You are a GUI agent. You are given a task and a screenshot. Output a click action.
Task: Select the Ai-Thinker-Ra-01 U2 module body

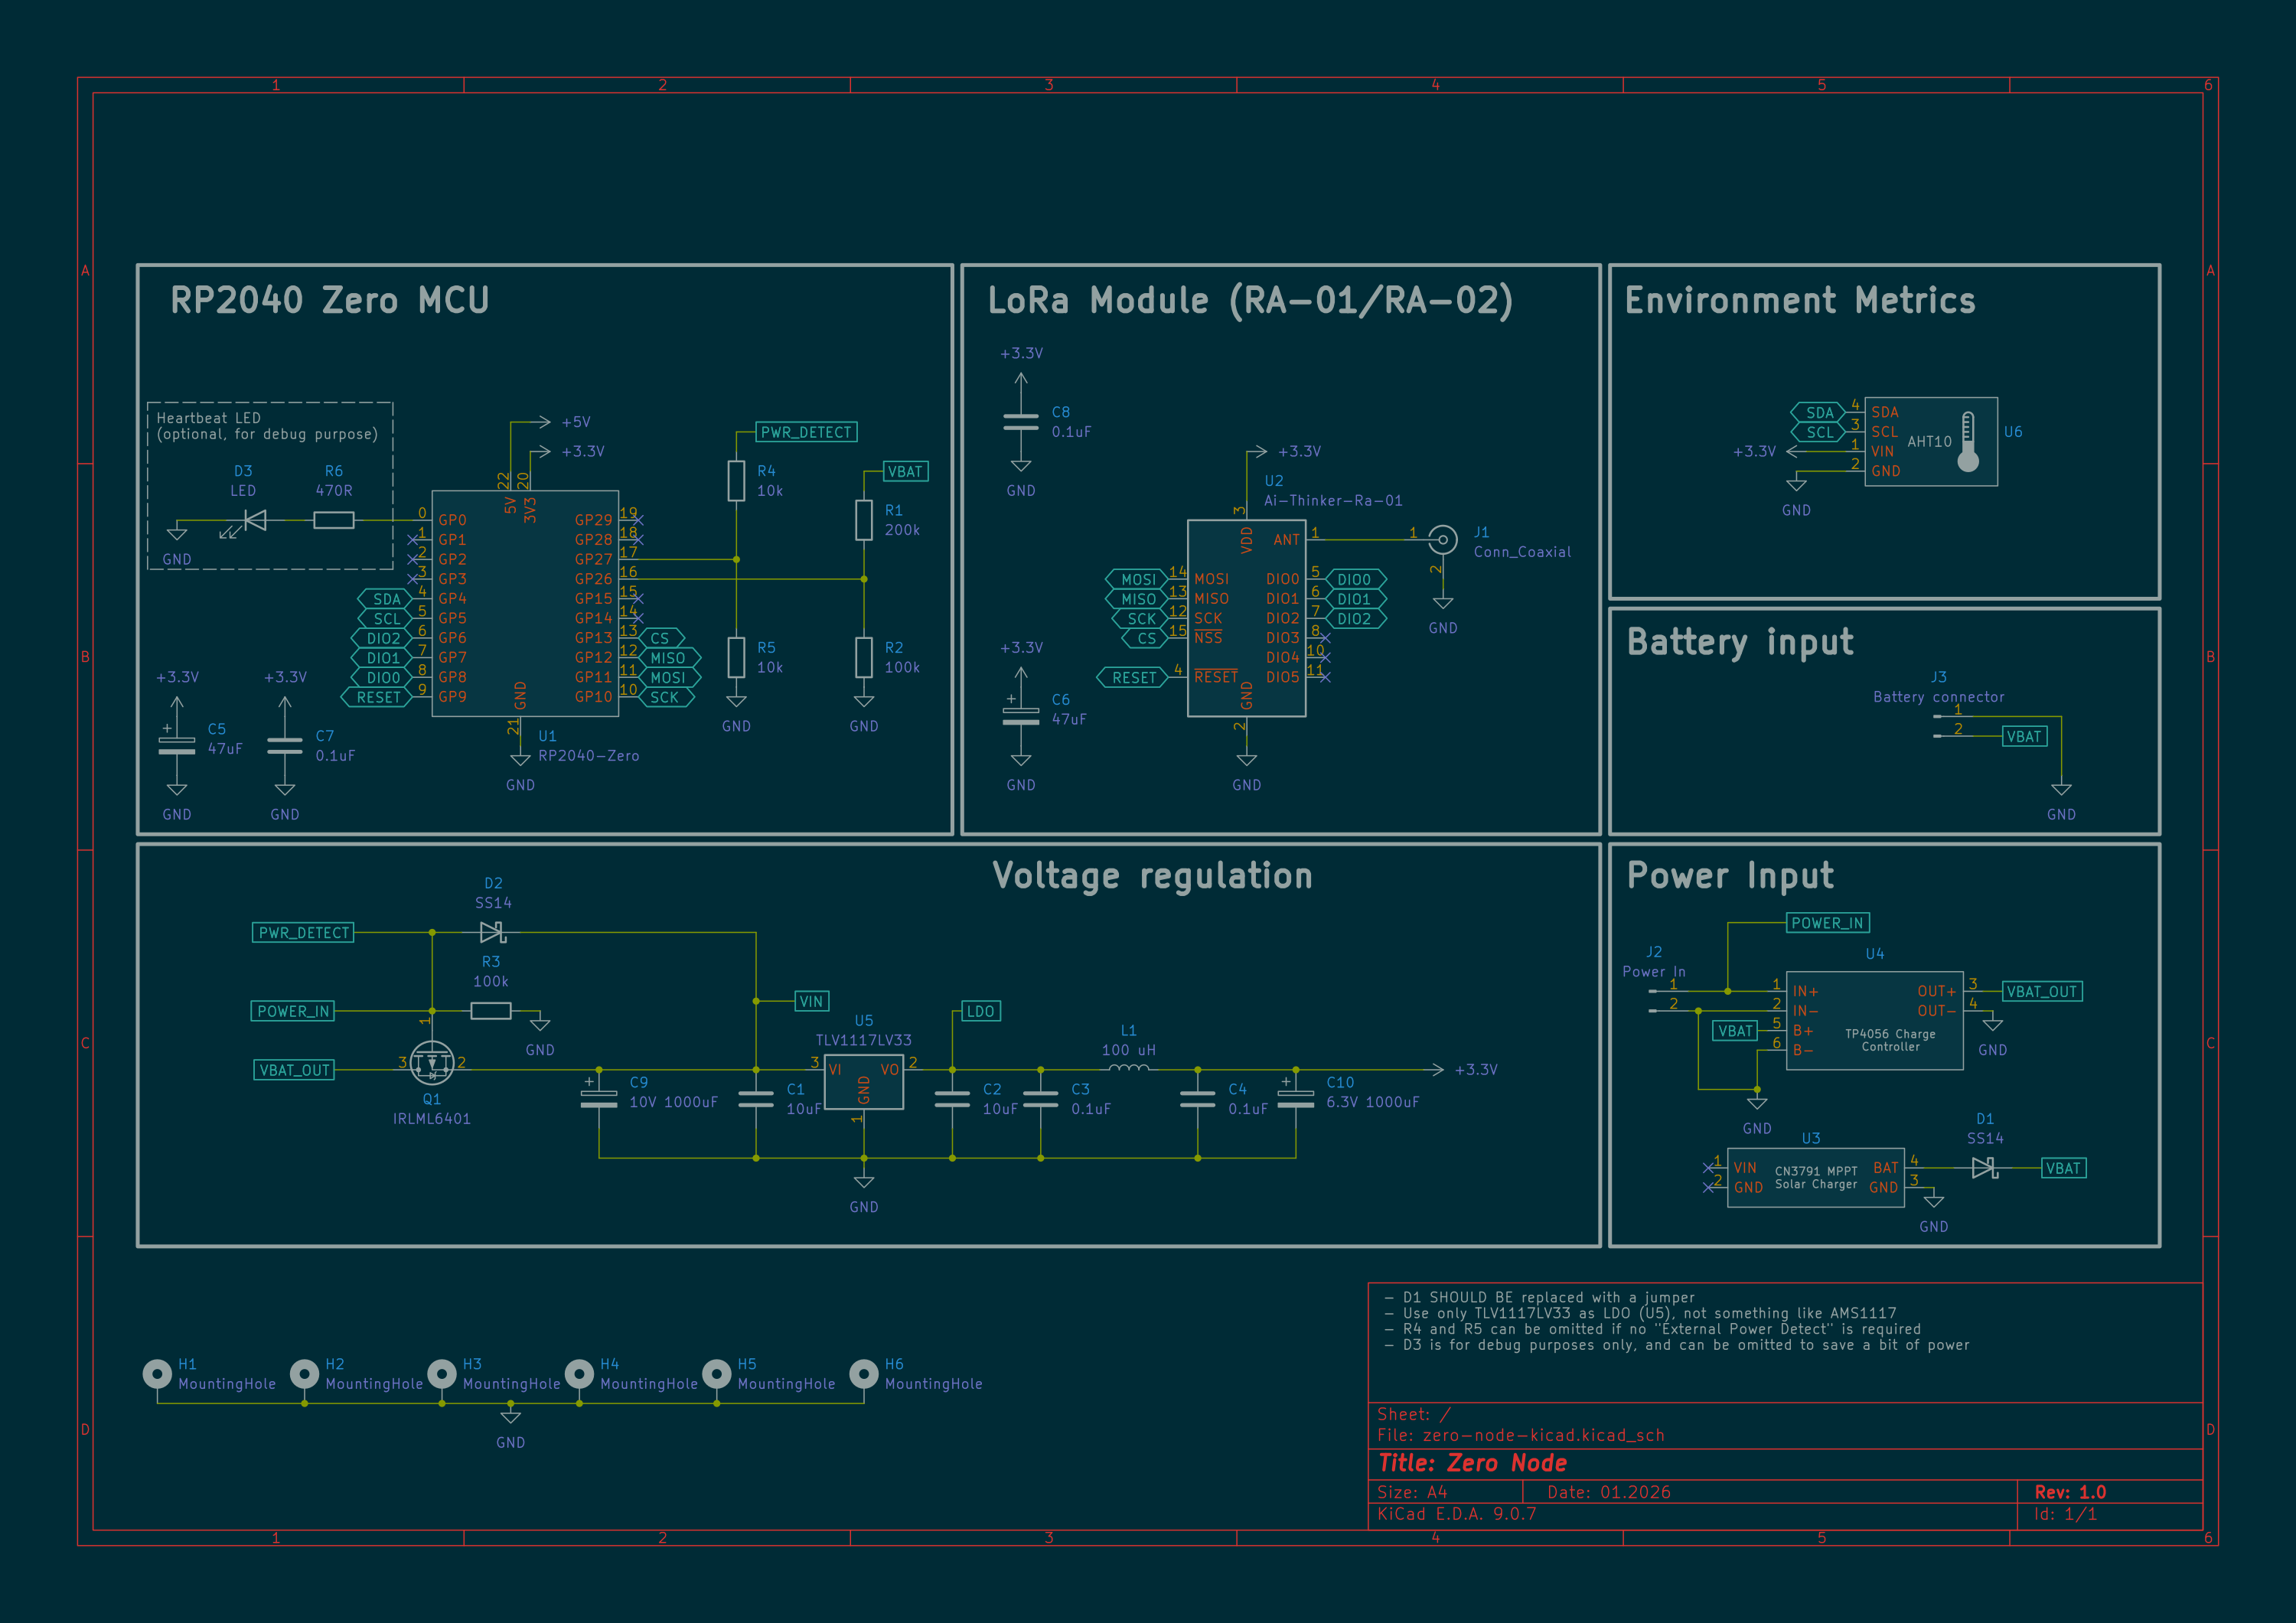[x=1245, y=618]
